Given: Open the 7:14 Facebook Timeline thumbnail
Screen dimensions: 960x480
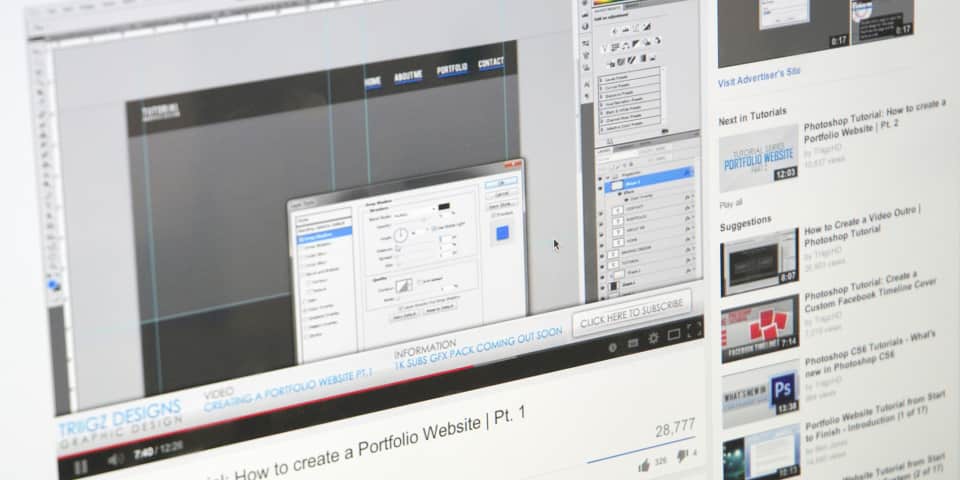Looking at the screenshot, I should [760, 328].
